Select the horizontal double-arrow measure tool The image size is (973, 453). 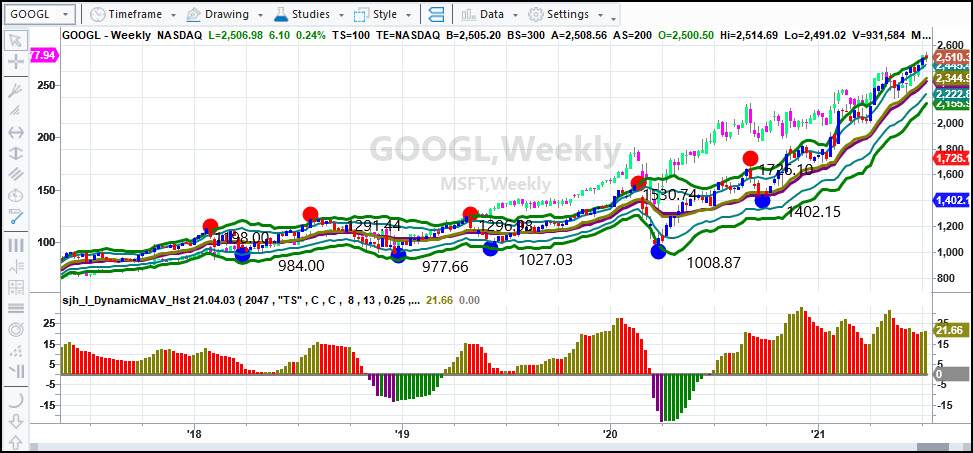16,132
